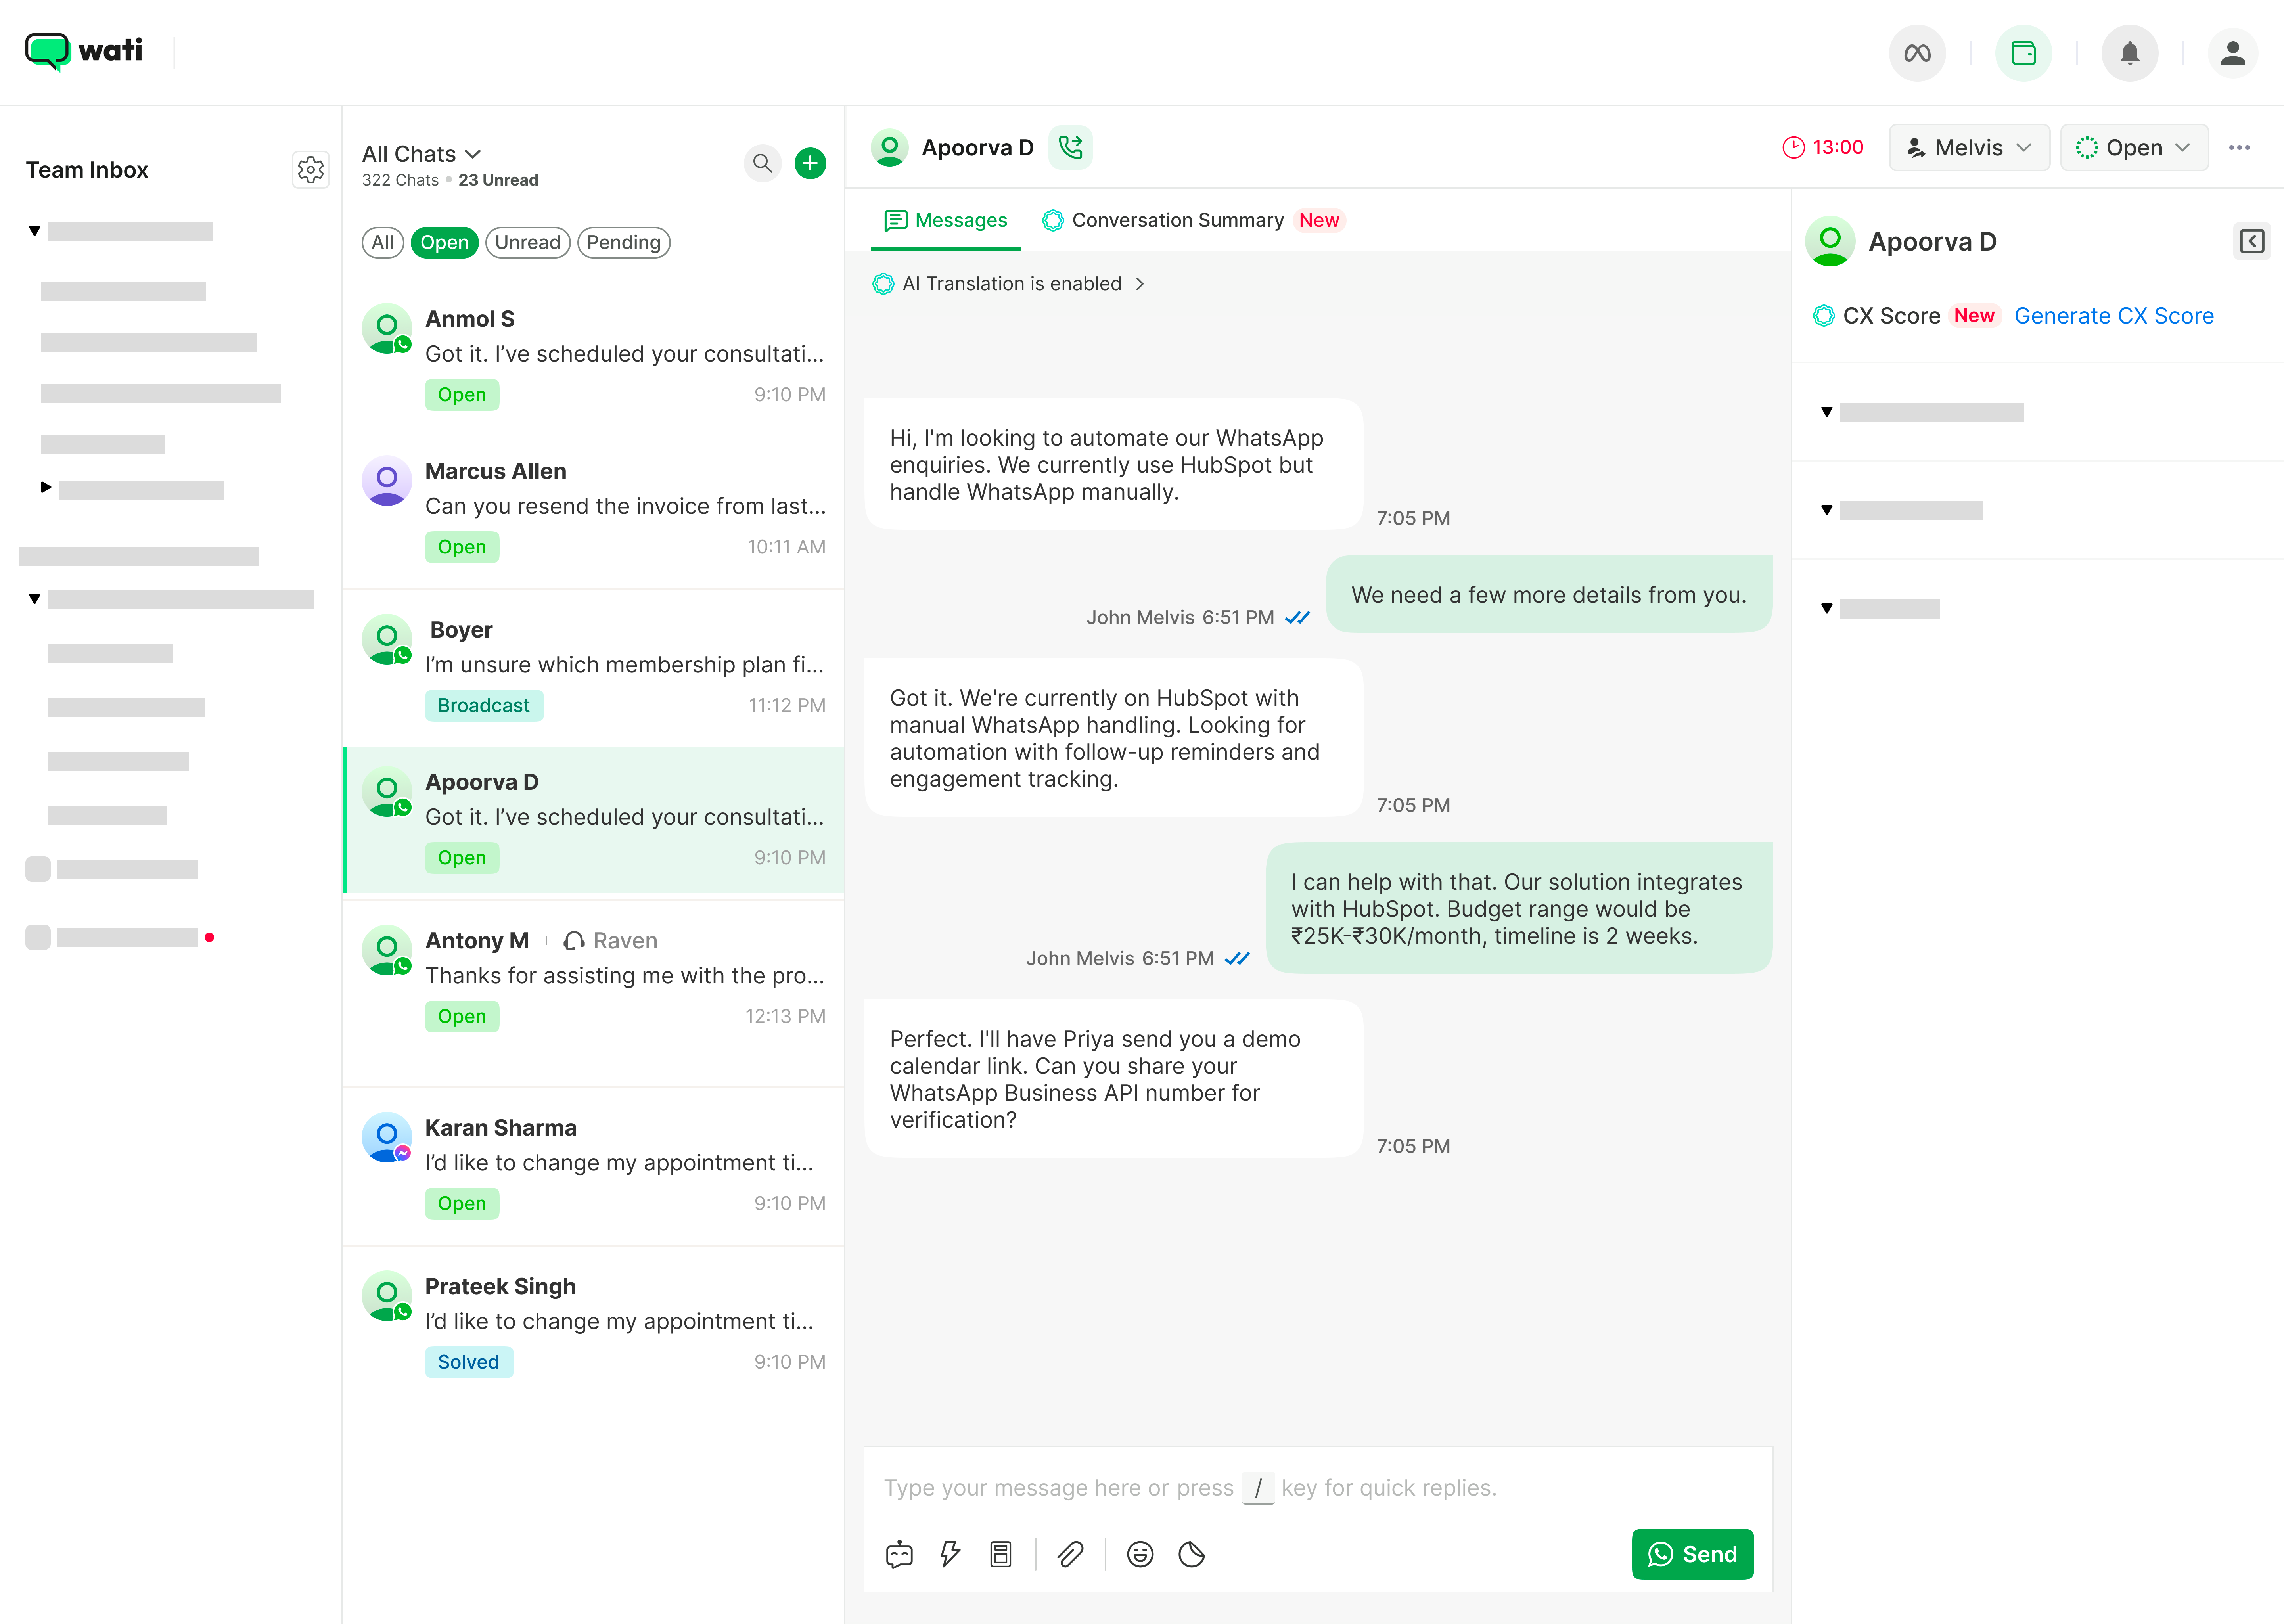
Task: Start a new chat with plus icon
Action: pos(810,163)
